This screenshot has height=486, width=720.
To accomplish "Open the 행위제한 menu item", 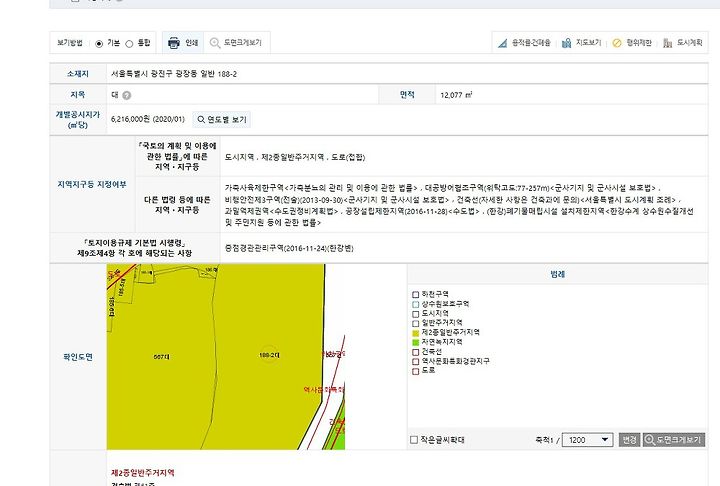I will tap(639, 43).
